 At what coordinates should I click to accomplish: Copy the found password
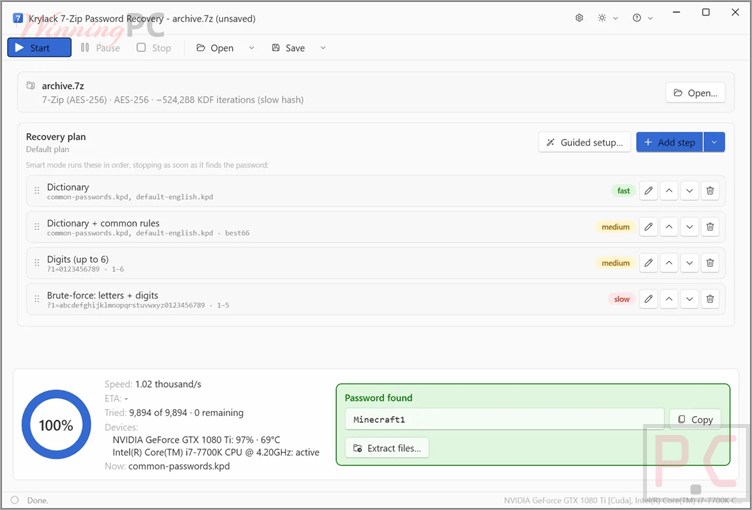[695, 419]
